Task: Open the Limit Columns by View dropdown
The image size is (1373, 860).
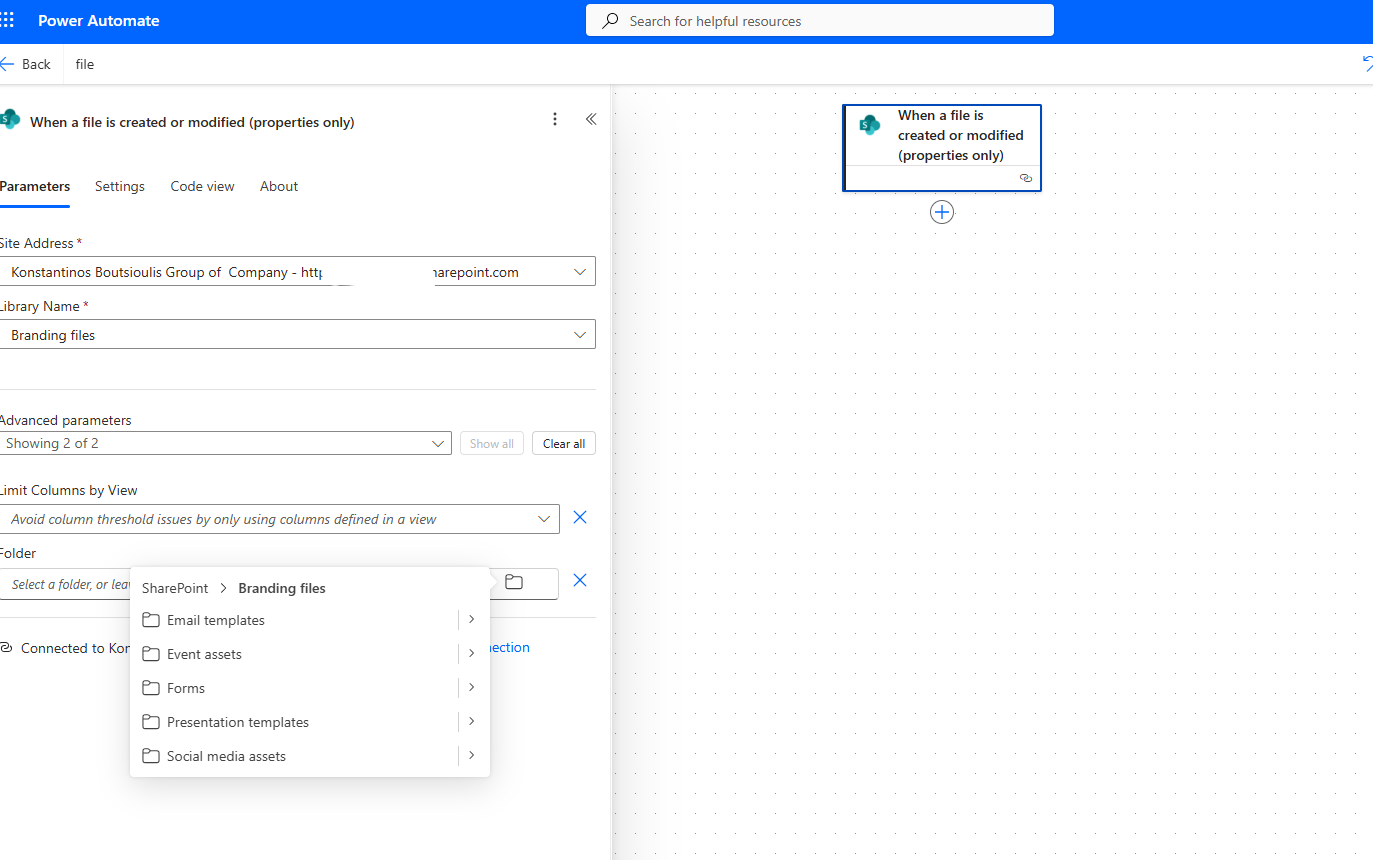Action: [x=544, y=519]
